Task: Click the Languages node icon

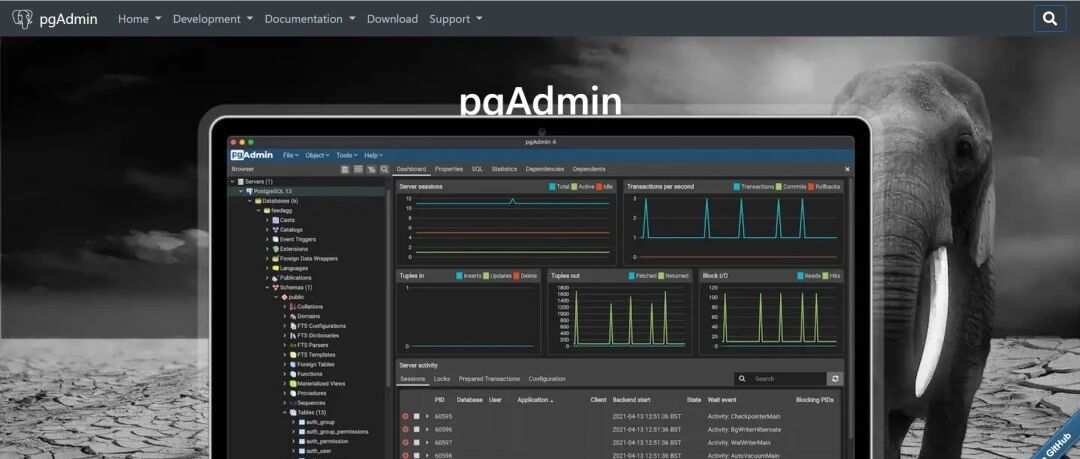Action: pos(276,268)
